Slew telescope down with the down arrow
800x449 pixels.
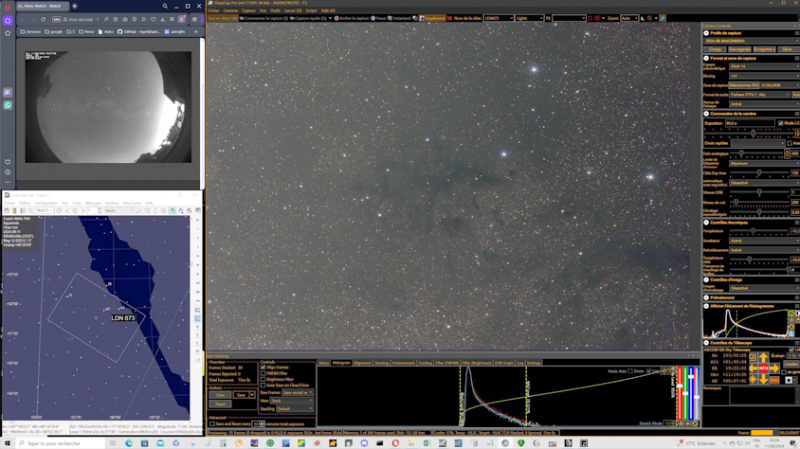(763, 379)
